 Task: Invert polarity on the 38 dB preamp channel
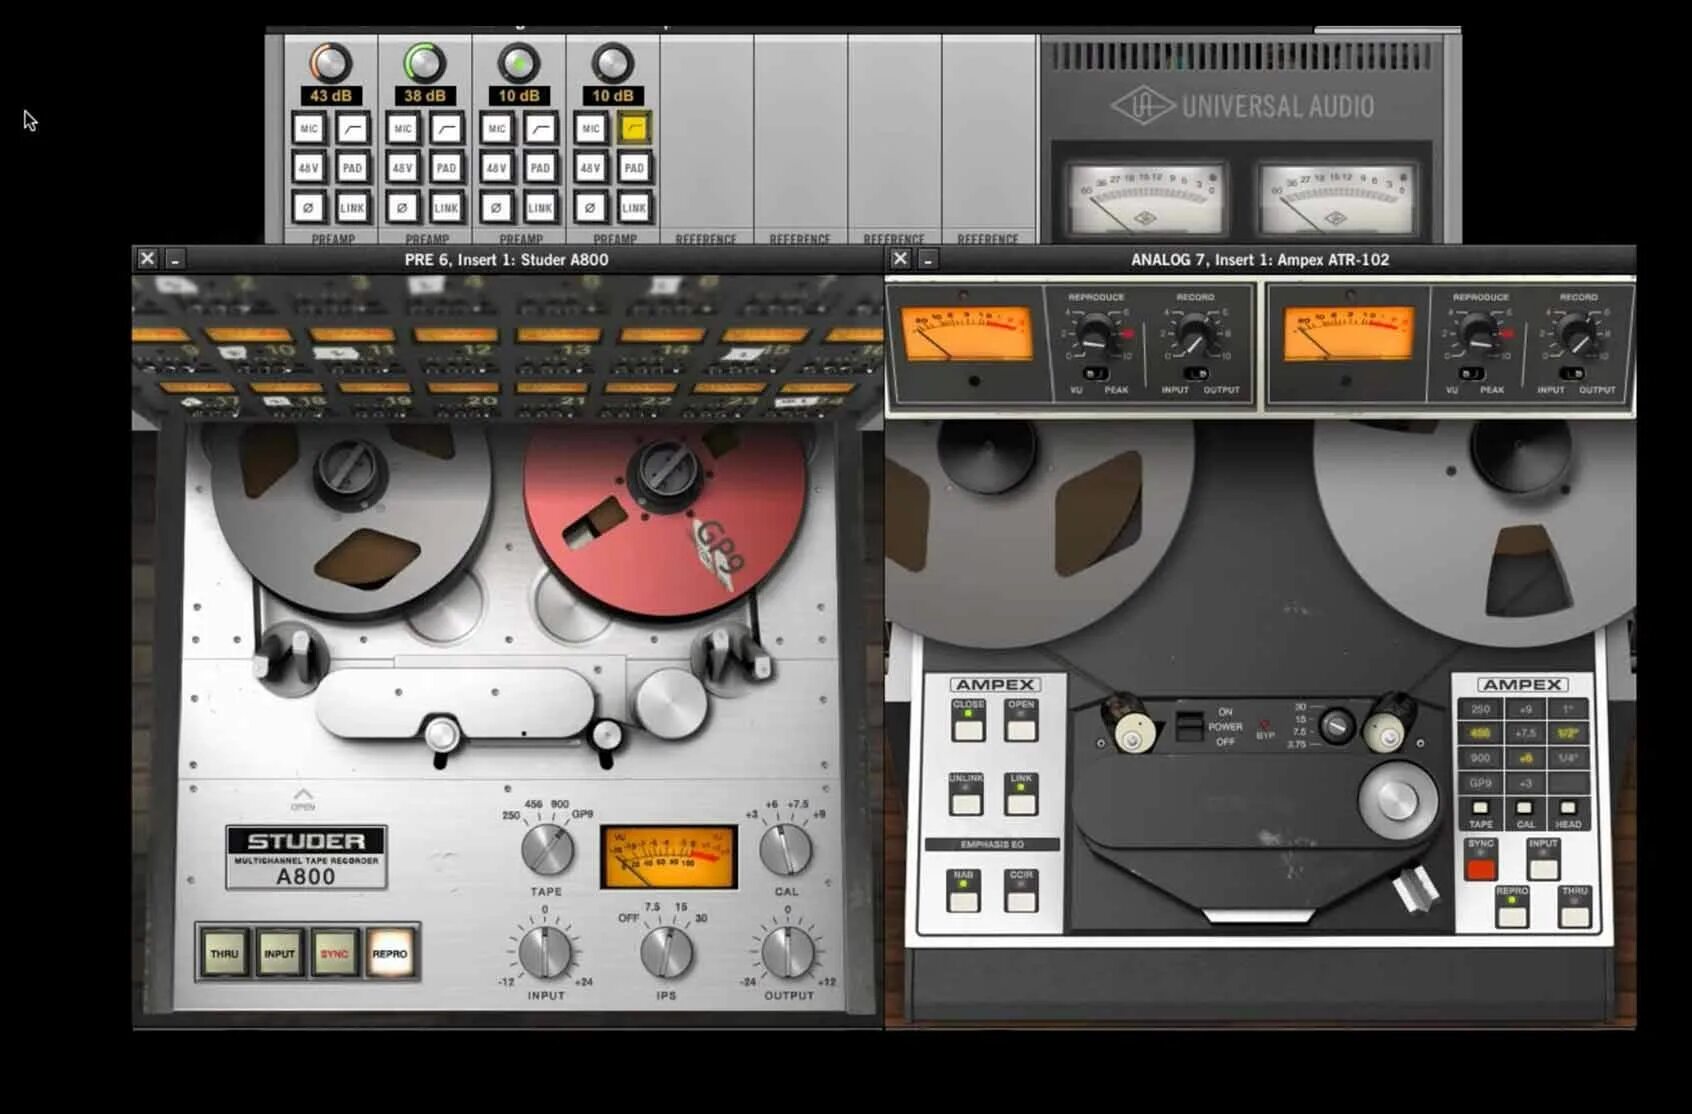(x=402, y=208)
